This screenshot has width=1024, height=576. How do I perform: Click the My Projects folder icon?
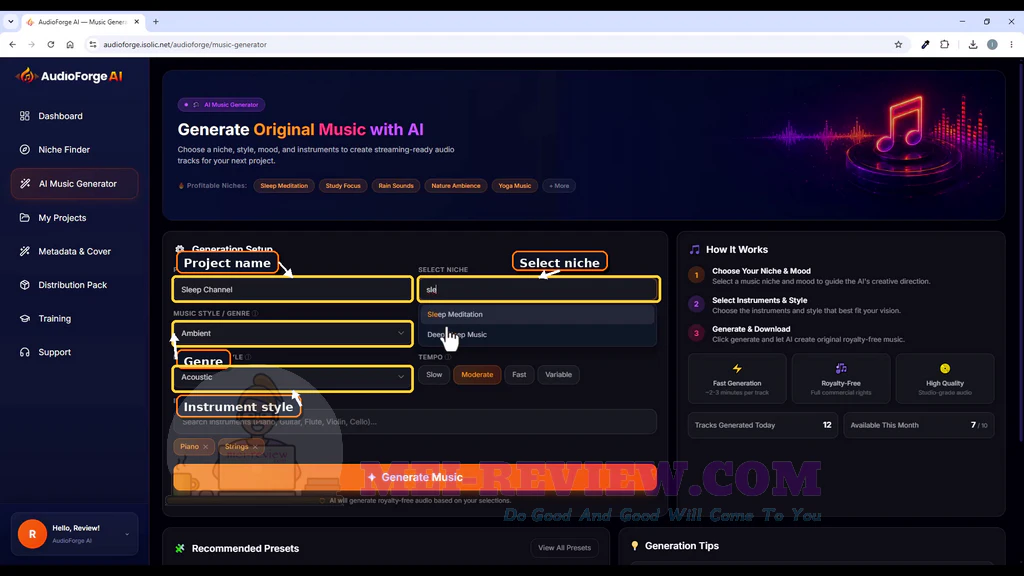(x=25, y=217)
